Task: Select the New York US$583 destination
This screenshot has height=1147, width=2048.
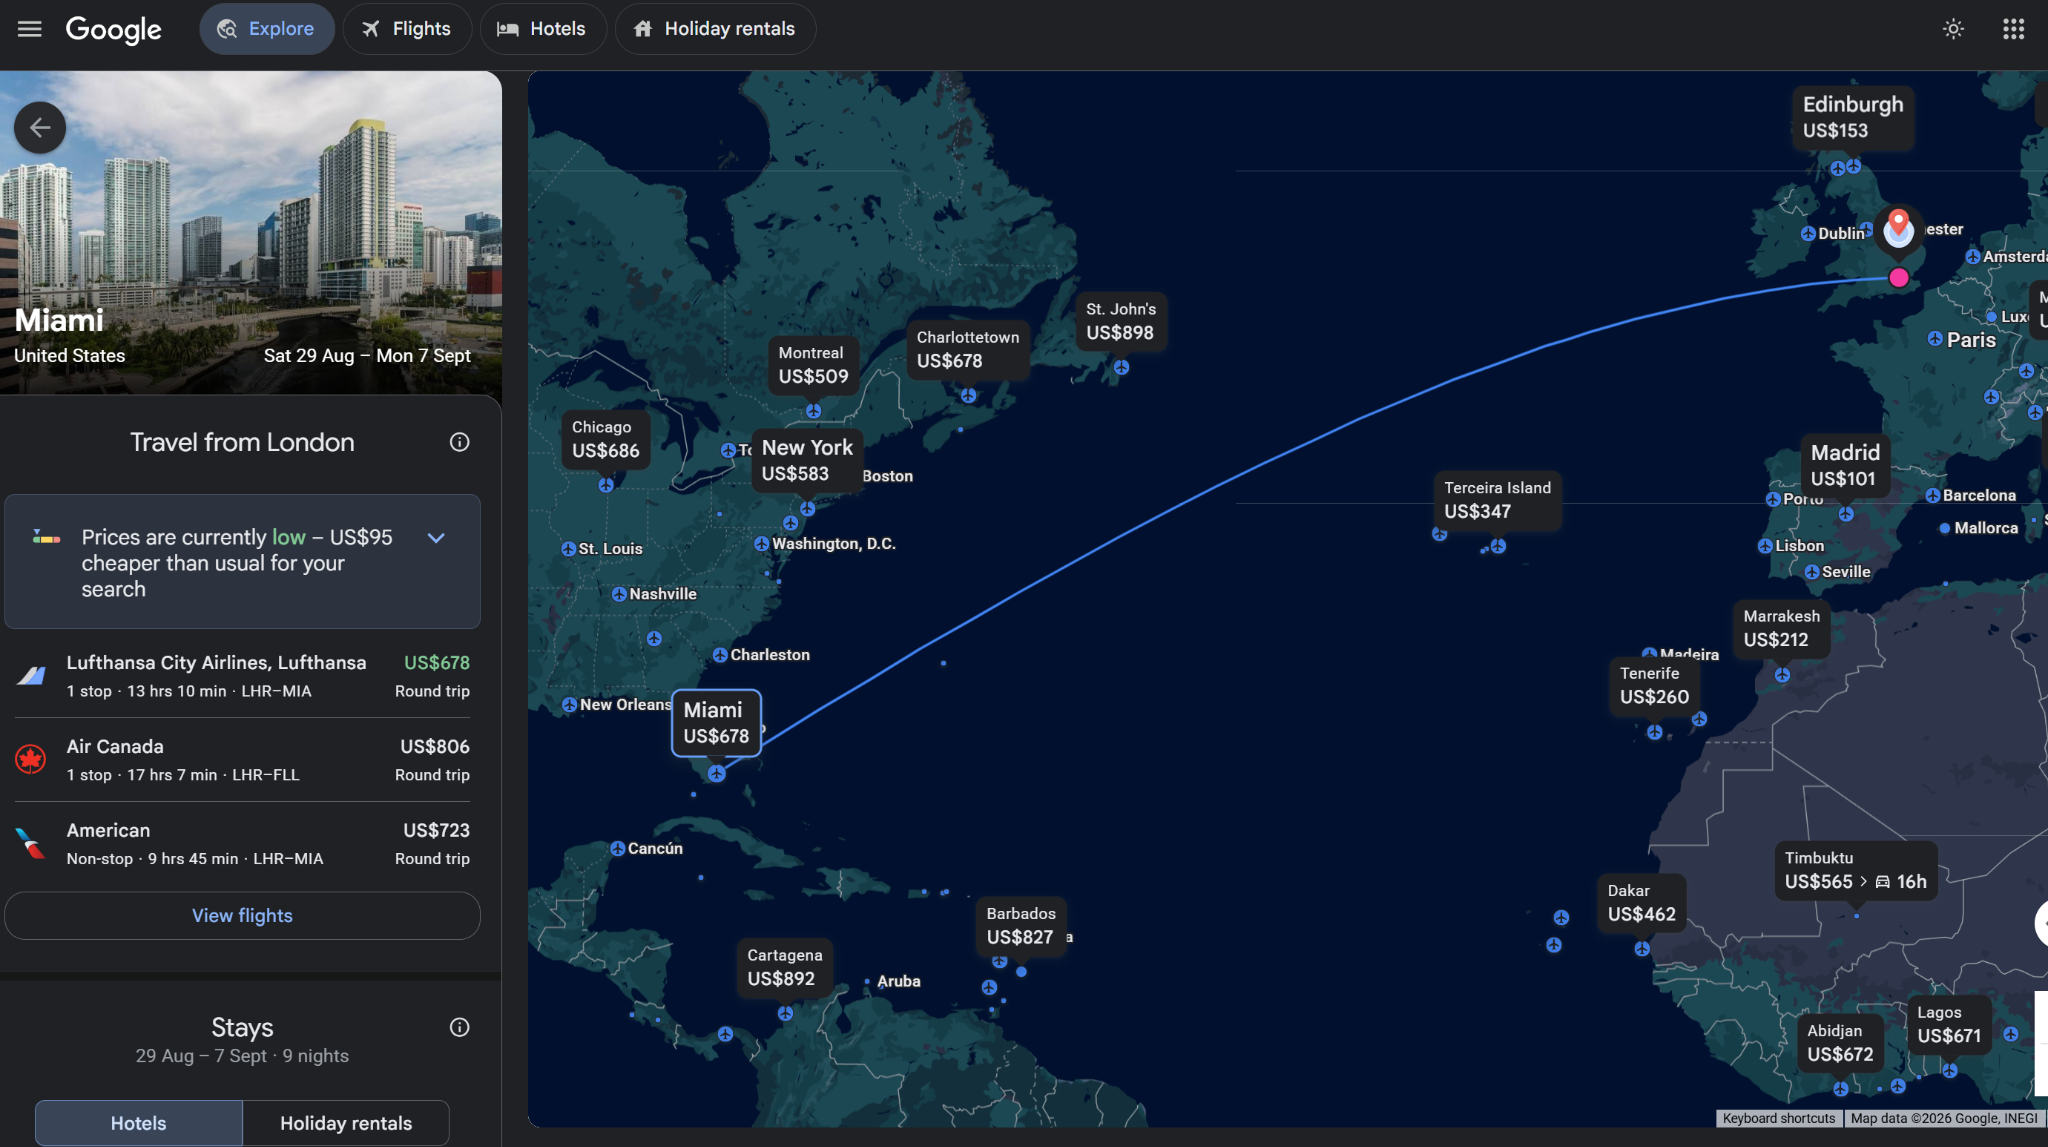Action: [x=807, y=460]
